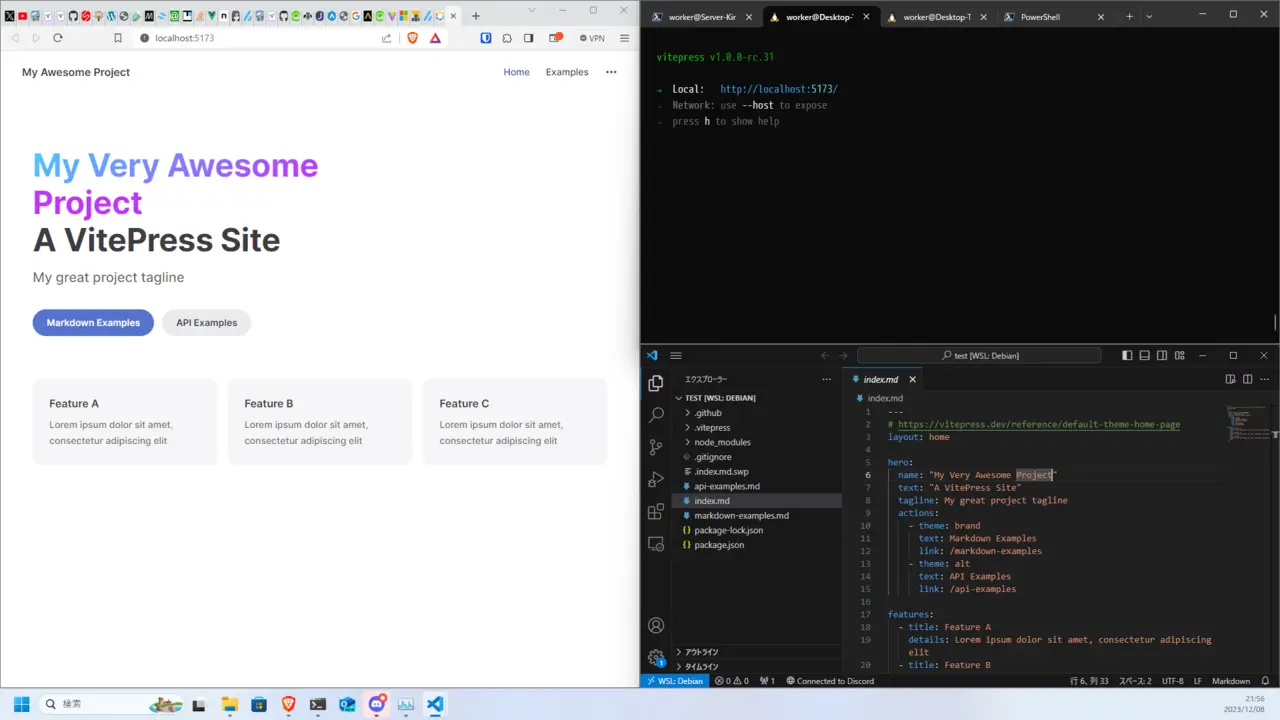Image resolution: width=1280 pixels, height=720 pixels.
Task: Toggle the Brave sidebar panel icon
Action: (x=529, y=38)
